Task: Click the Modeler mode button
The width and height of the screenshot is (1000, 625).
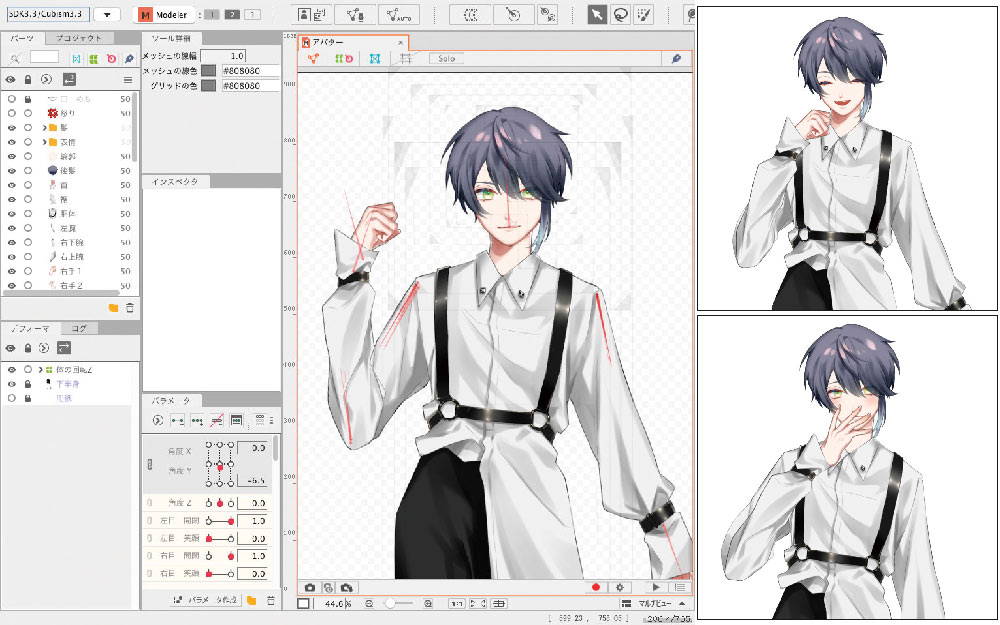Action: [x=163, y=14]
